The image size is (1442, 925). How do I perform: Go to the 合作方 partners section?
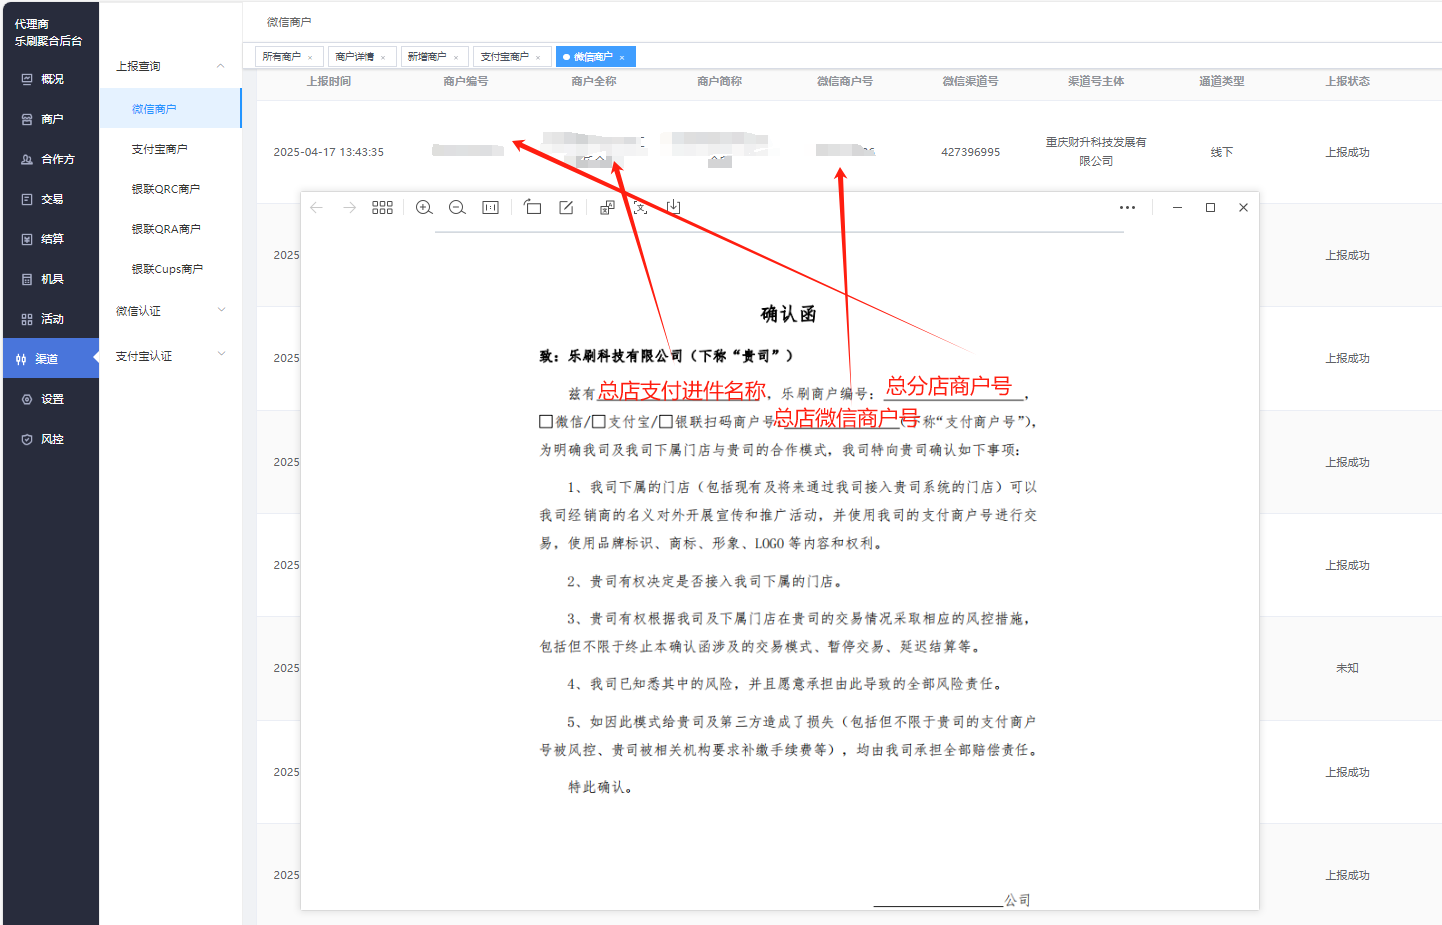[x=51, y=159]
